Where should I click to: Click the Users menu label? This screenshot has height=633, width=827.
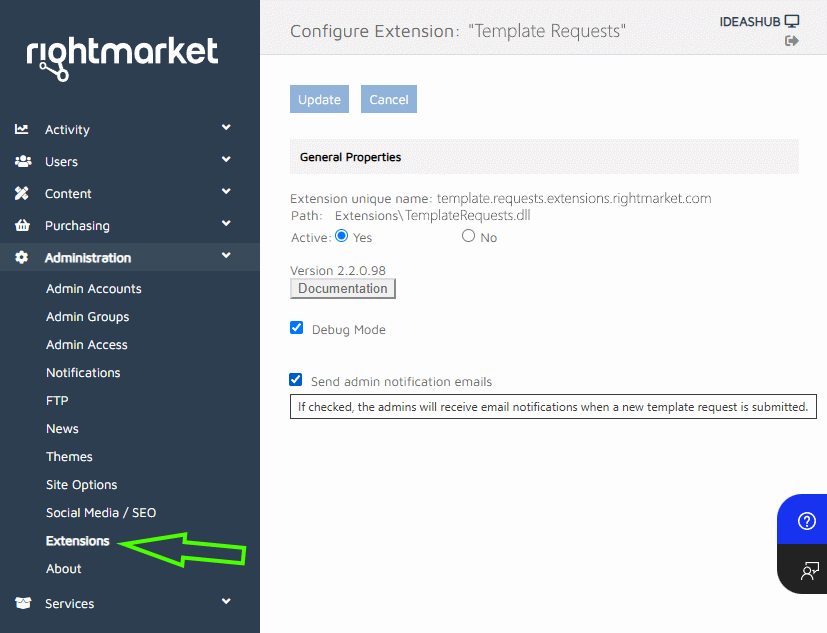(x=61, y=161)
